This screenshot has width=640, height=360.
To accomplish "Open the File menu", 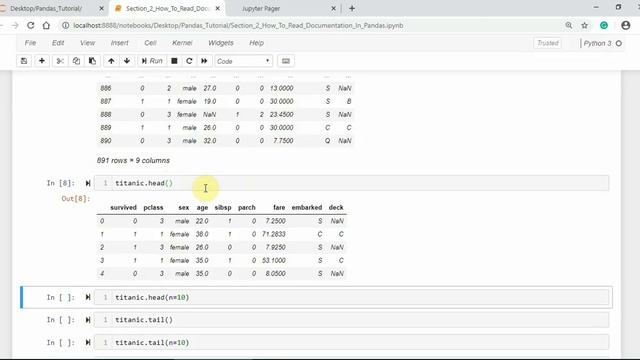I will (x=30, y=43).
